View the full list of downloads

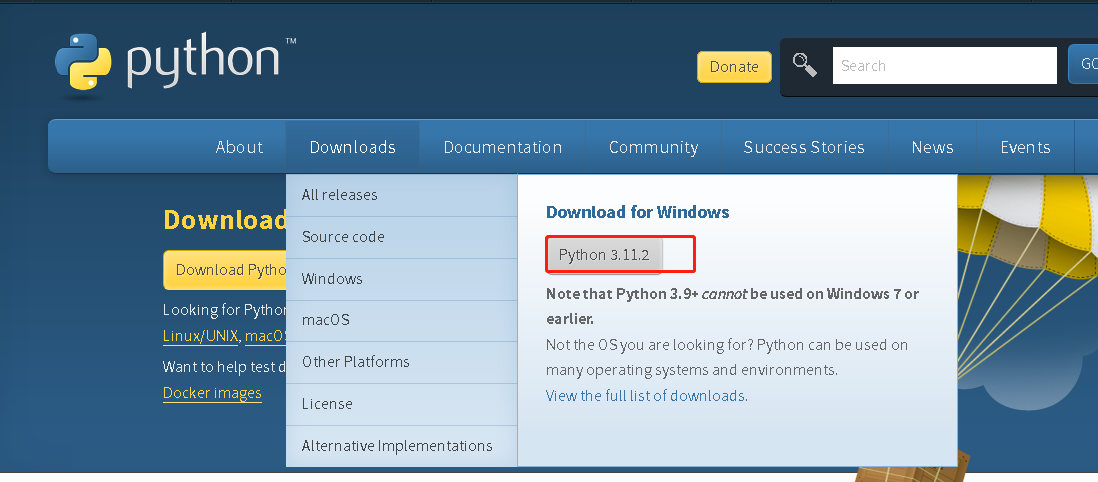645,396
